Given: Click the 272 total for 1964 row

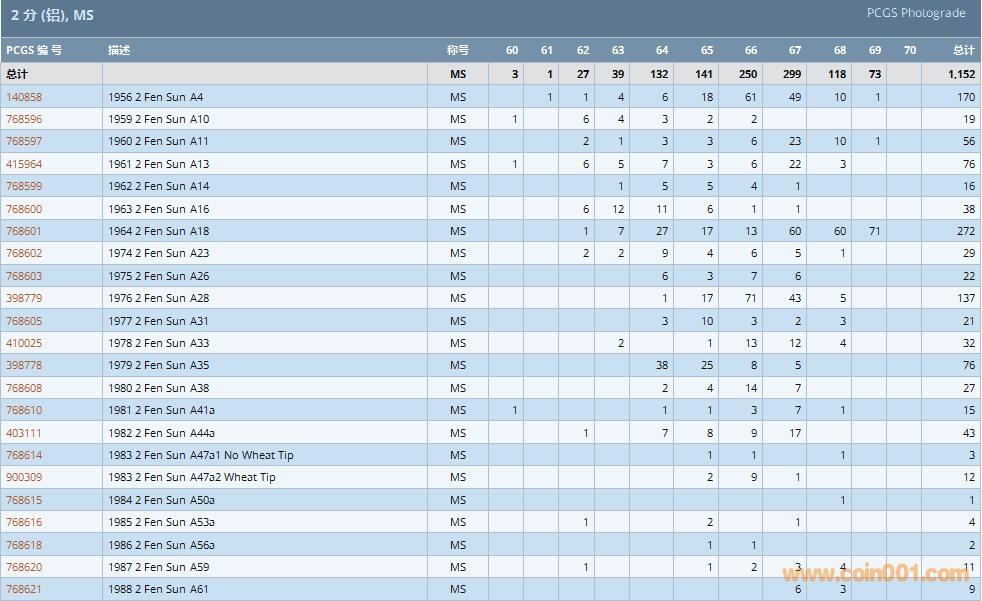Looking at the screenshot, I should coord(965,231).
